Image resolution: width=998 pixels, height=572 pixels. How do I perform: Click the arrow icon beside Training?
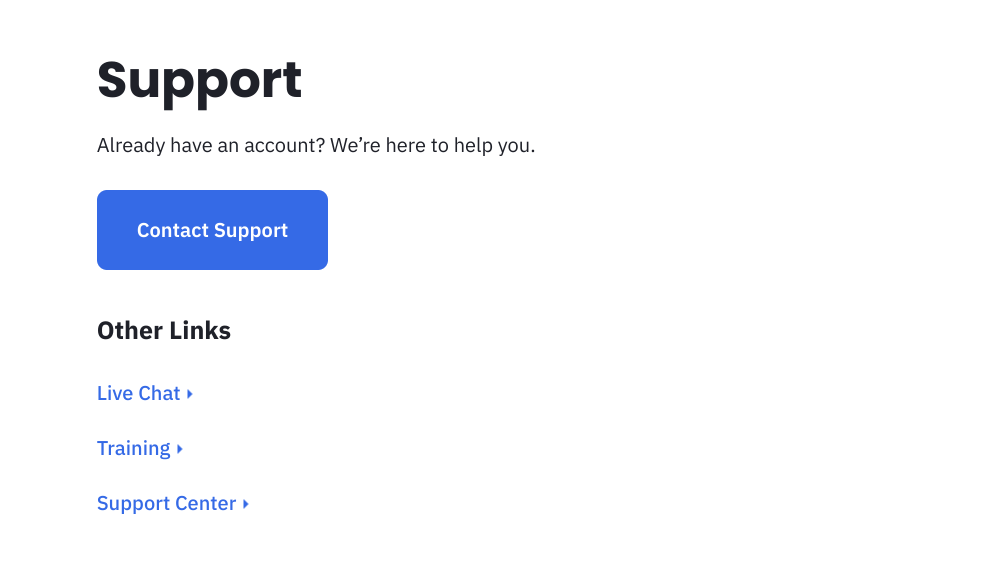[180, 449]
